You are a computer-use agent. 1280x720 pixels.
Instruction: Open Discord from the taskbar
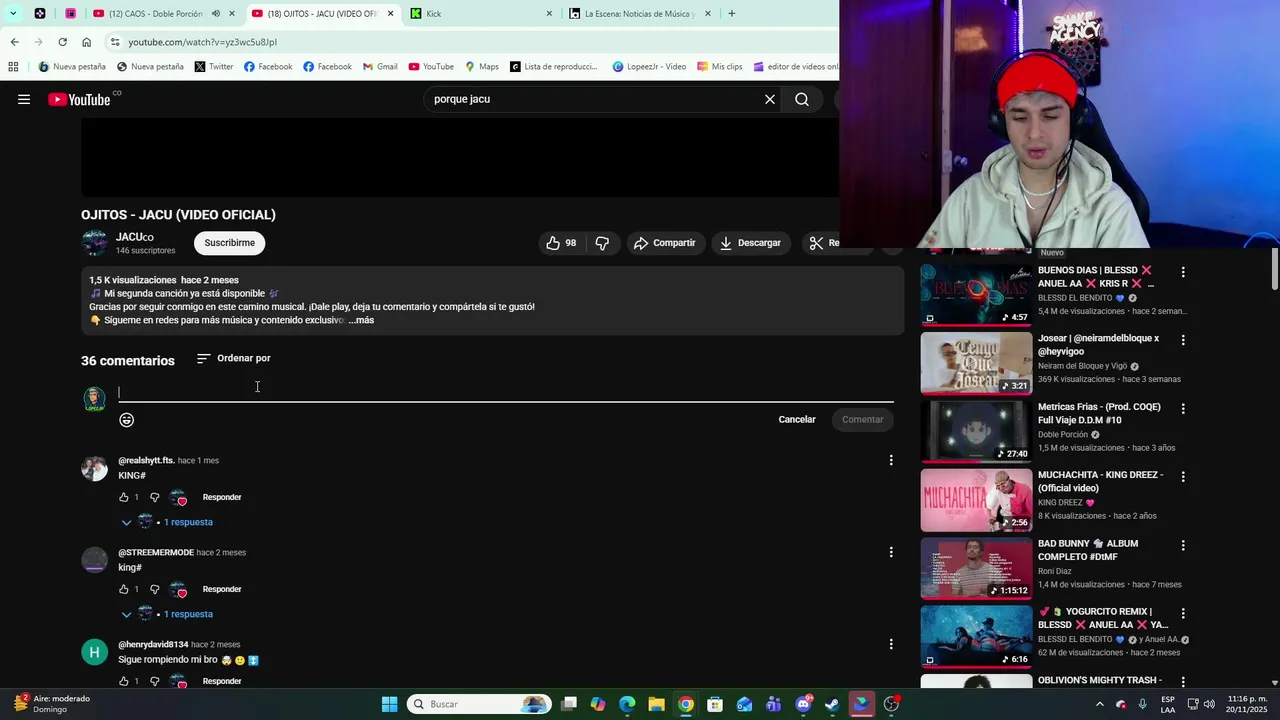[803, 704]
